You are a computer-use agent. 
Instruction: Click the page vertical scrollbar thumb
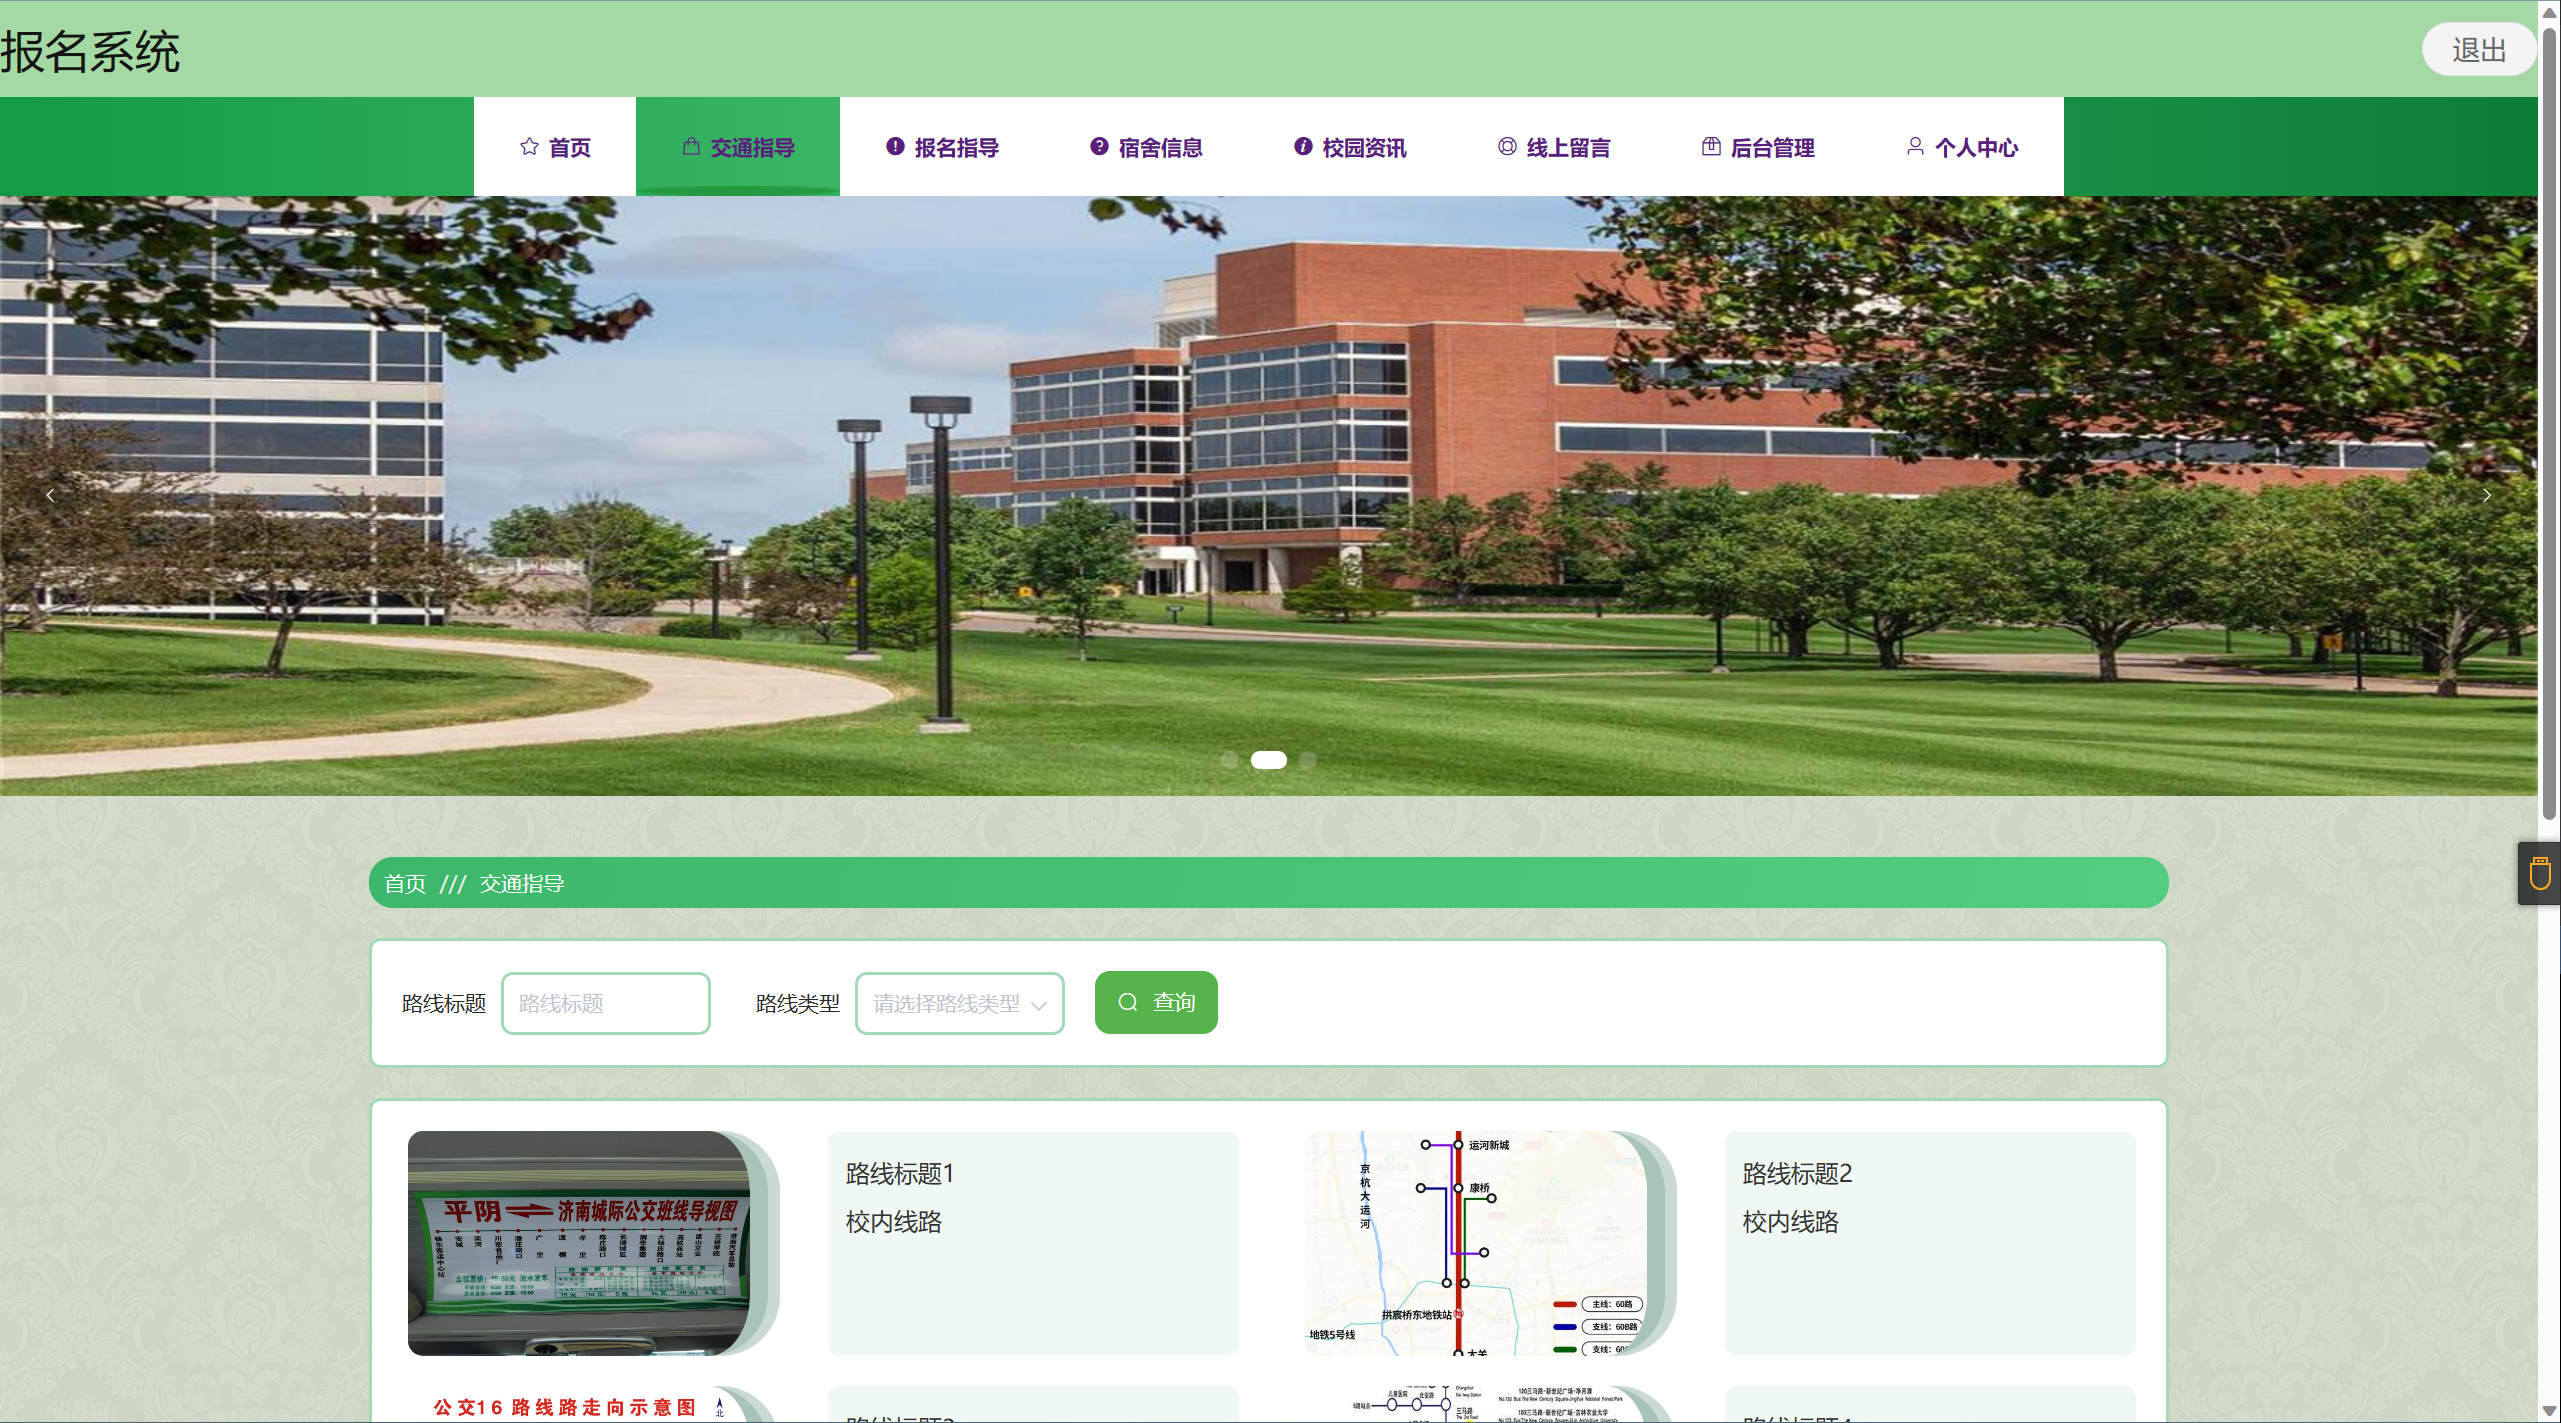pyautogui.click(x=2550, y=425)
